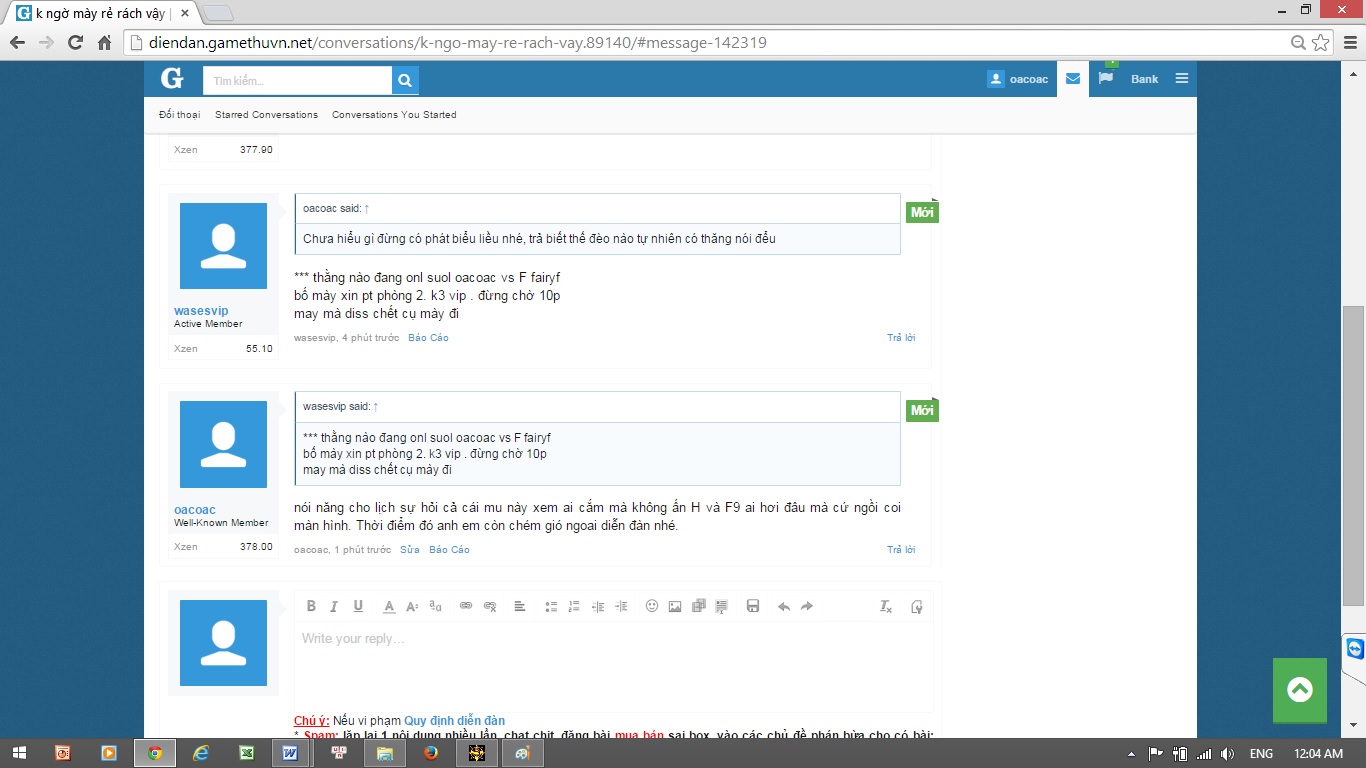Open the font family dropdown
The height and width of the screenshot is (768, 1366).
[435, 606]
